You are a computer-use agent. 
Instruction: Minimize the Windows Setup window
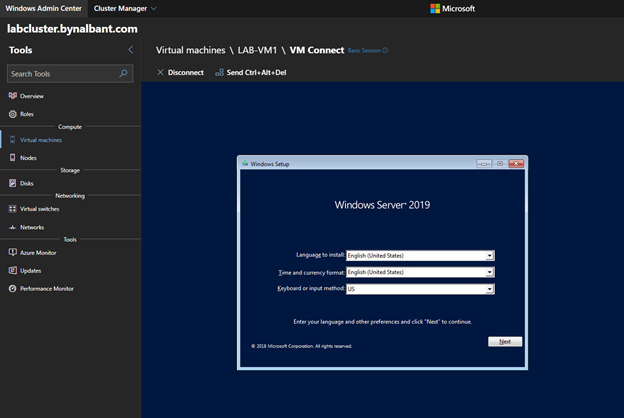484,164
